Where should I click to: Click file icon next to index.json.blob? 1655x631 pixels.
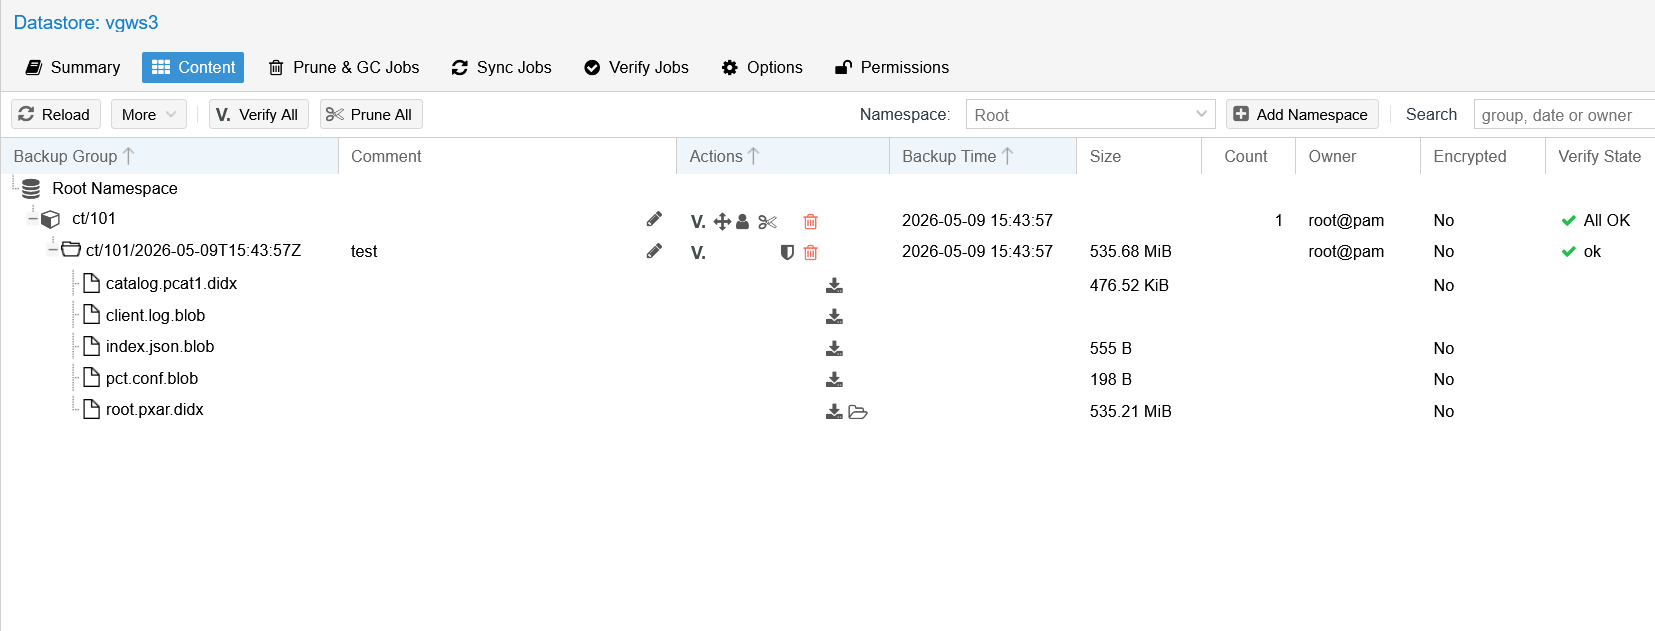pyautogui.click(x=91, y=346)
